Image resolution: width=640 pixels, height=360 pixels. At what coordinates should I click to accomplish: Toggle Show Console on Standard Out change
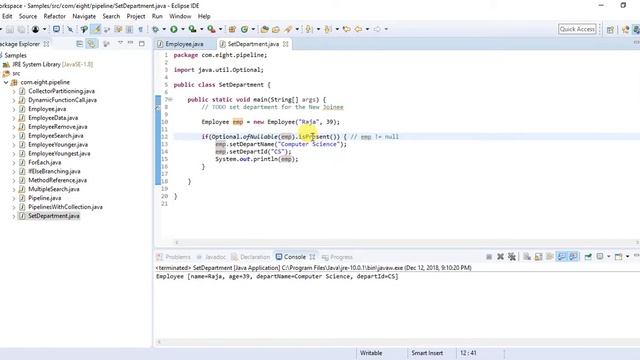click(562, 257)
